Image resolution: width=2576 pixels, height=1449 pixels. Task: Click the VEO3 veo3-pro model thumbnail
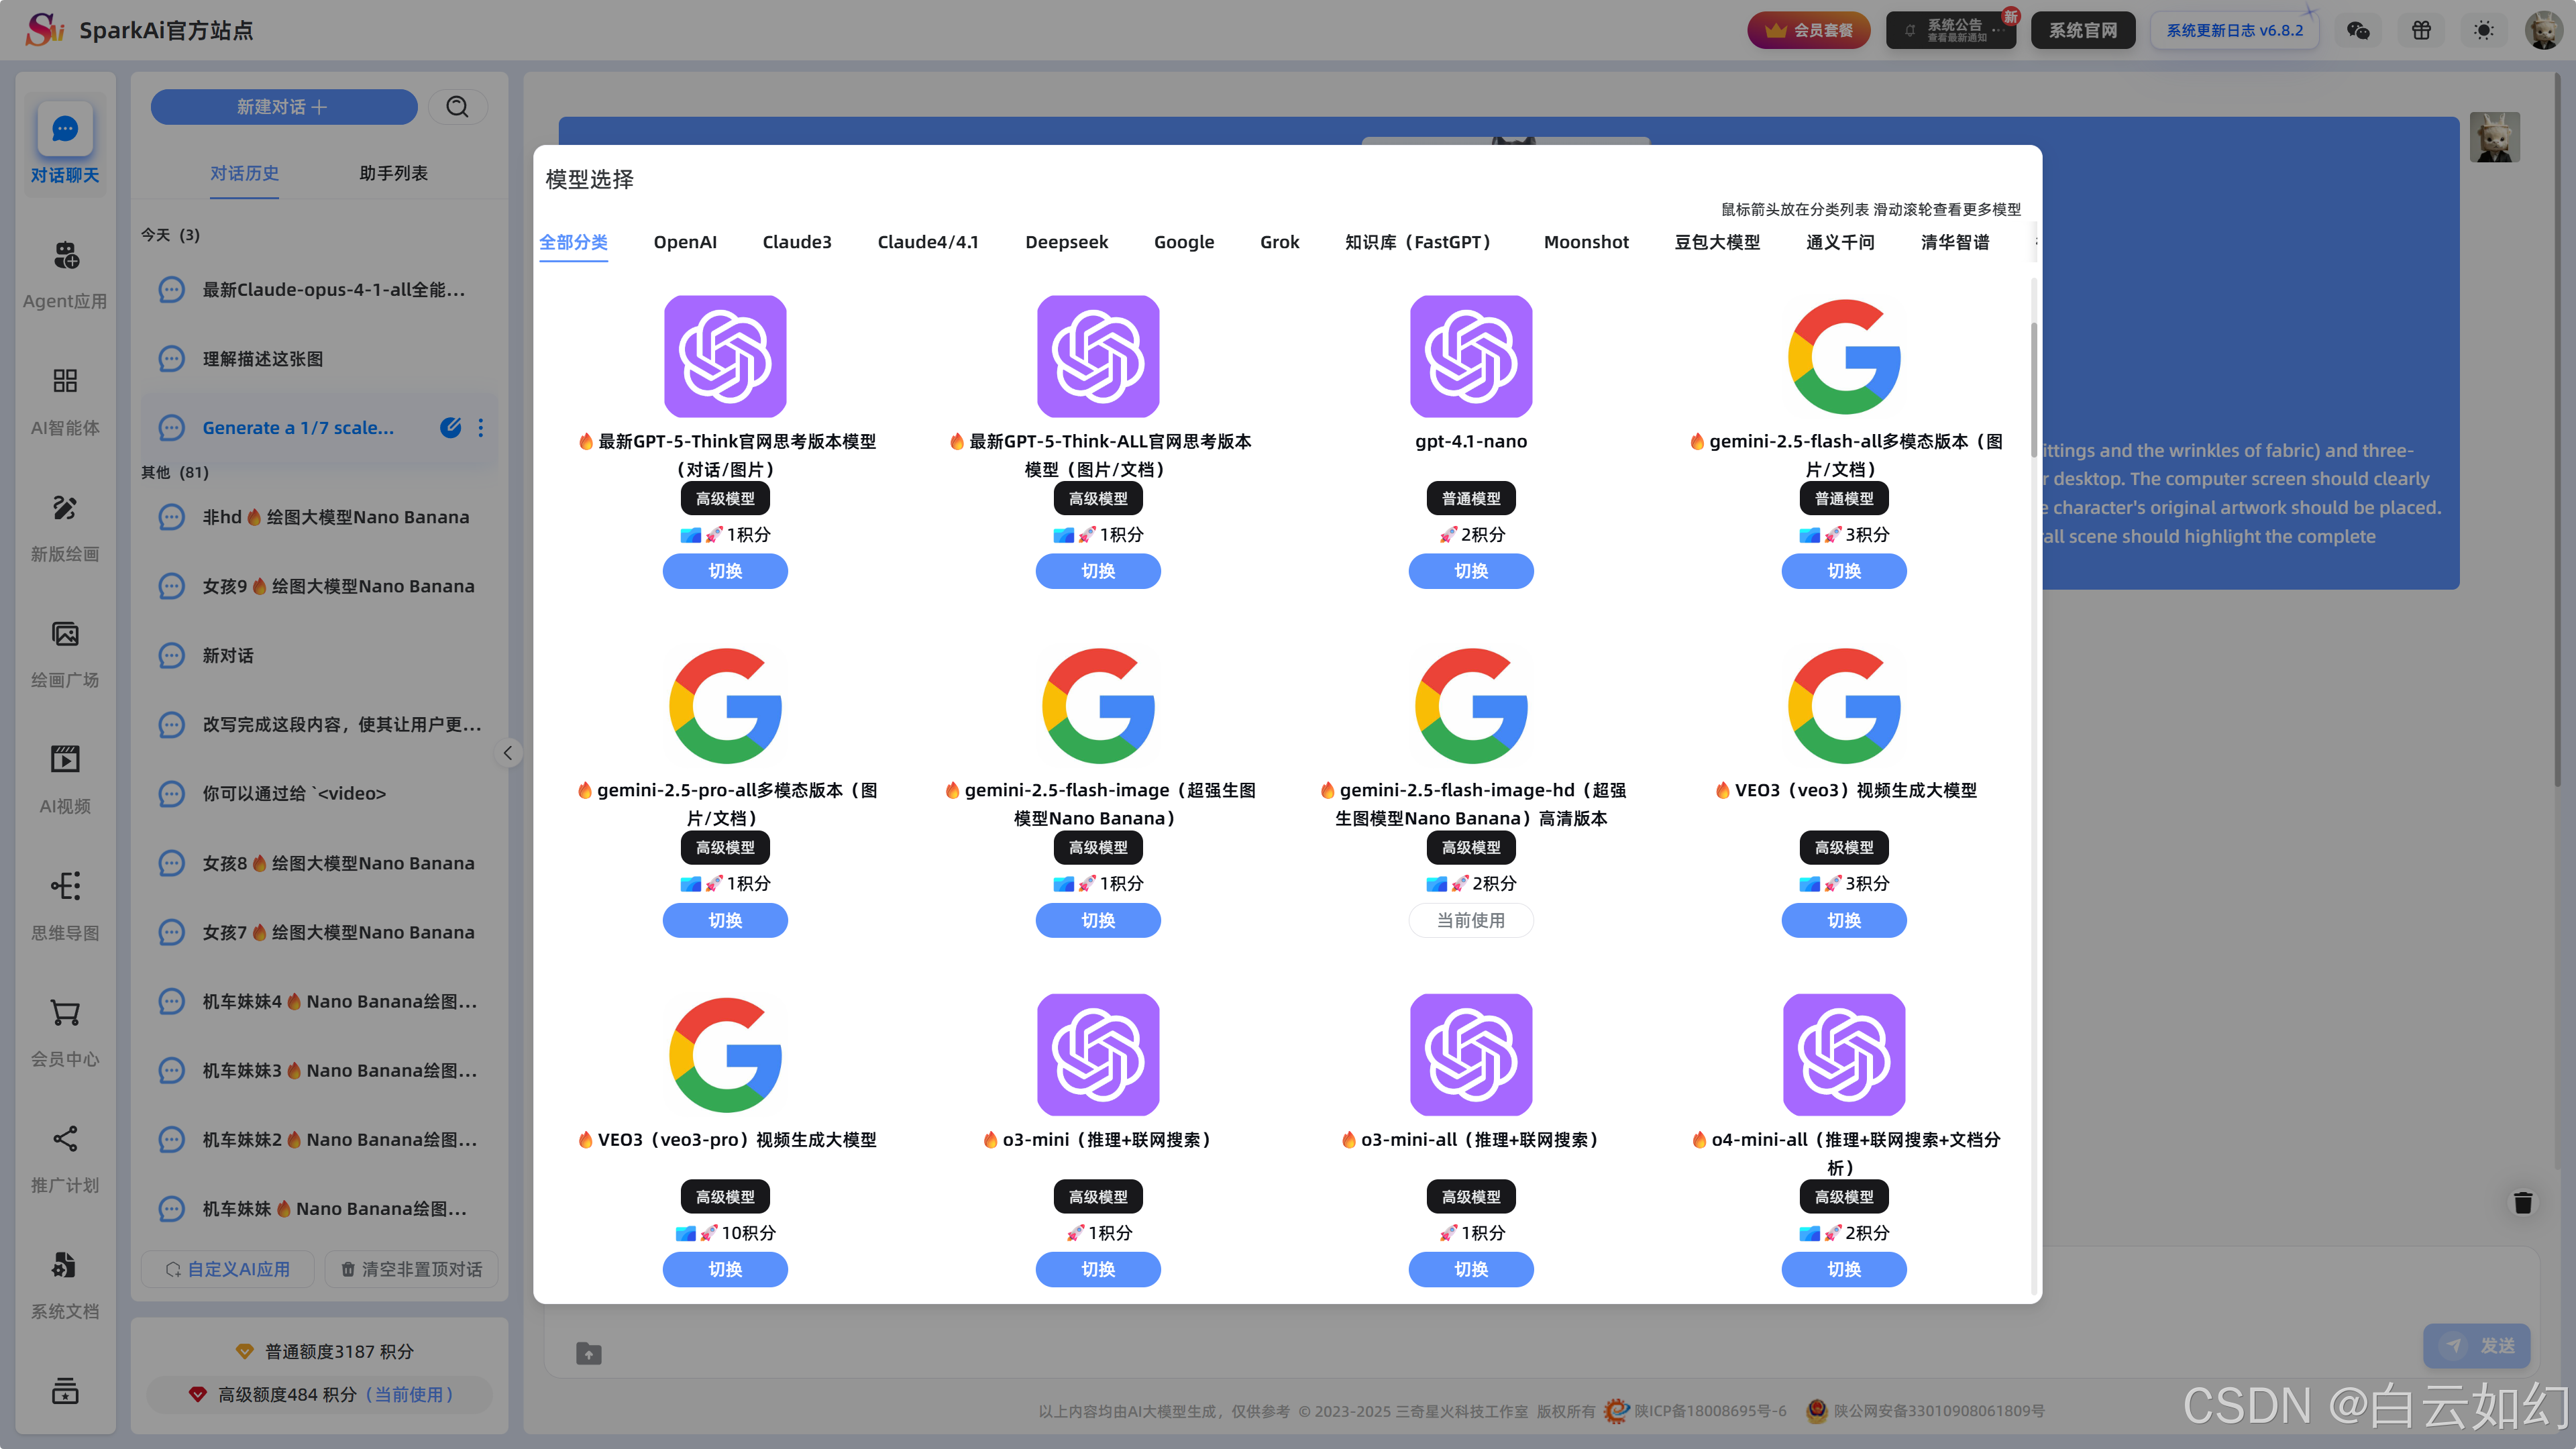[x=725, y=1055]
